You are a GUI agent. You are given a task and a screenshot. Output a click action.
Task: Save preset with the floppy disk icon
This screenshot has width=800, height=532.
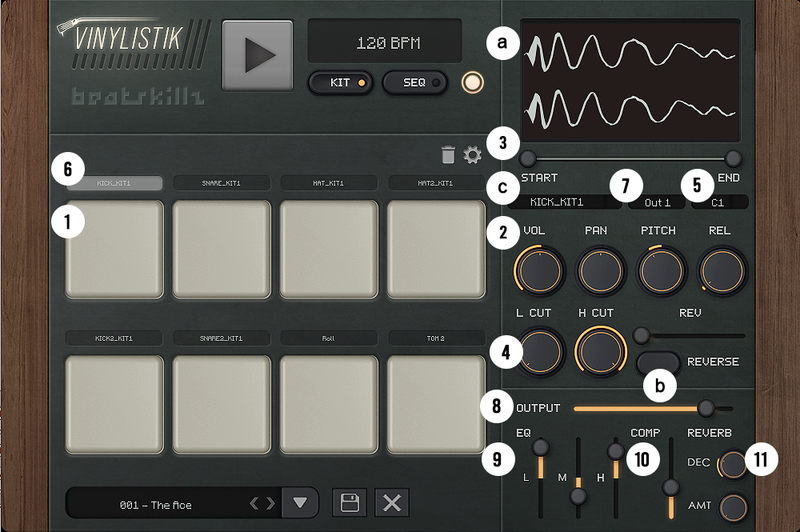(x=350, y=502)
